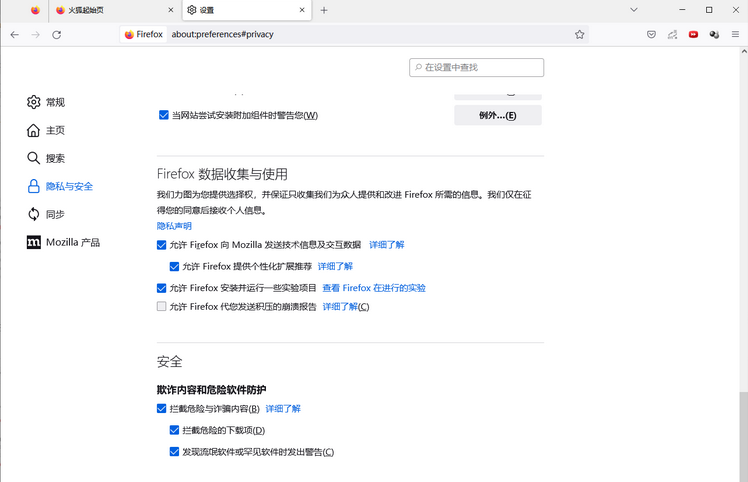Close the 设置 tab
Screen dimensions: 748x482
point(302,10)
